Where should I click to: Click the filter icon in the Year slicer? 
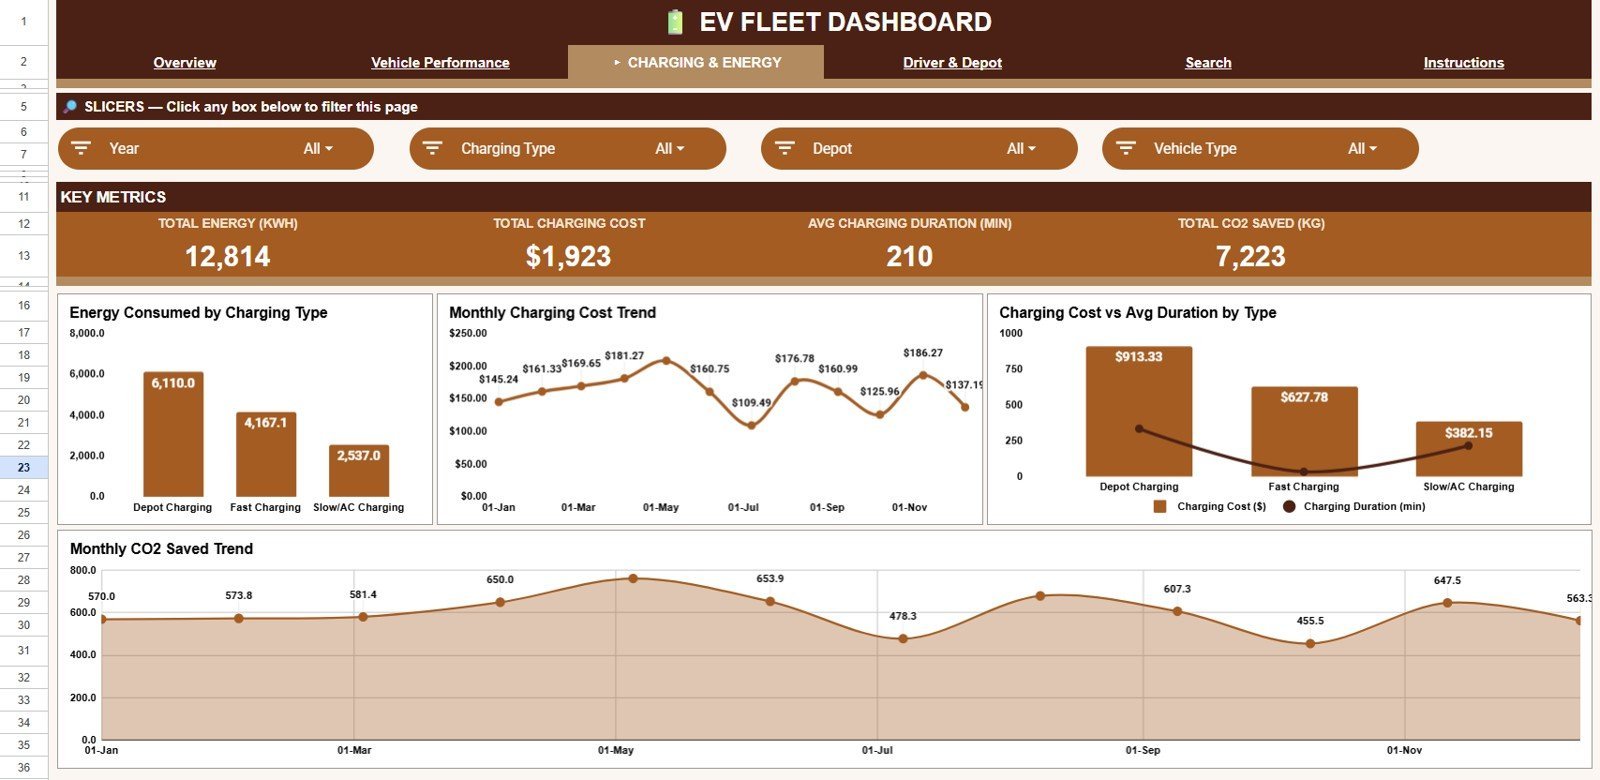click(81, 148)
